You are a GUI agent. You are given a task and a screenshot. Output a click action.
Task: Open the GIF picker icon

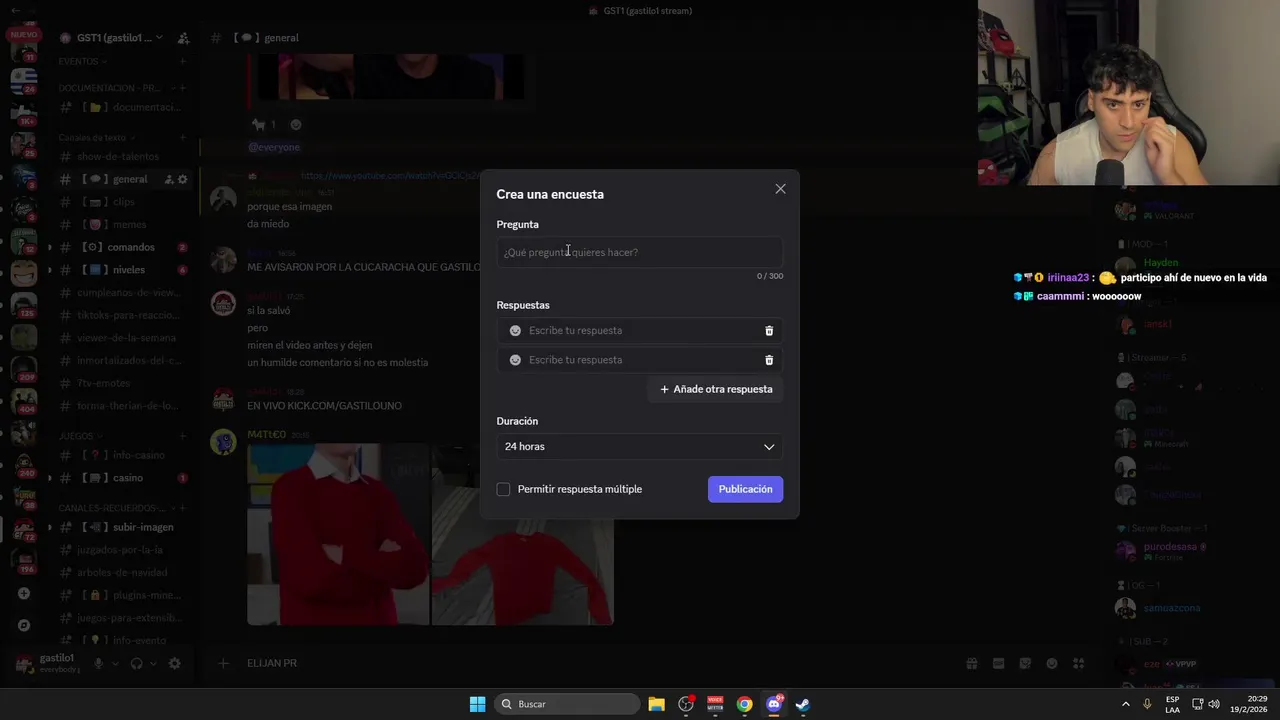[x=998, y=663]
